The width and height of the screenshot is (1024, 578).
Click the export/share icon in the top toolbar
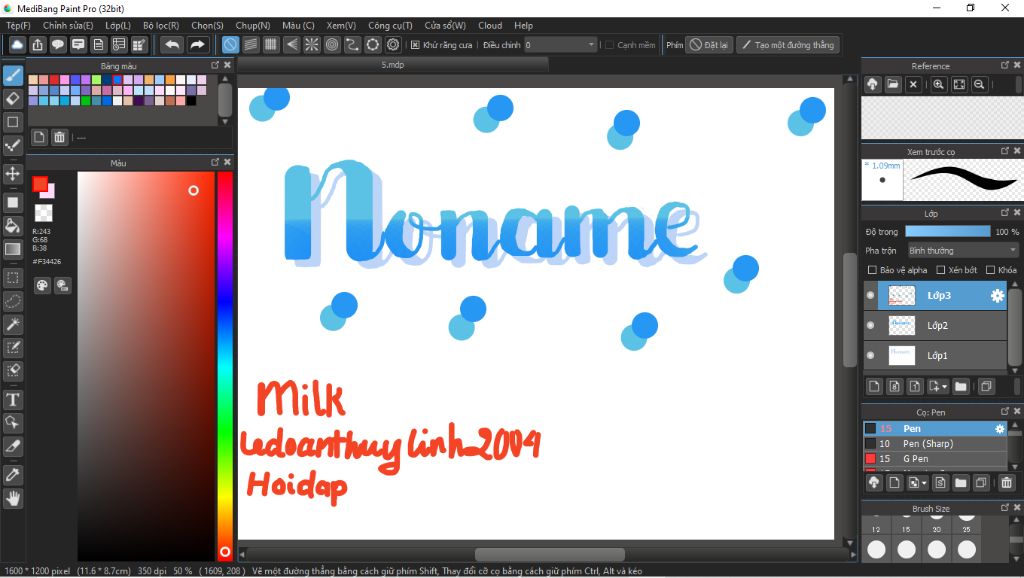tap(38, 45)
